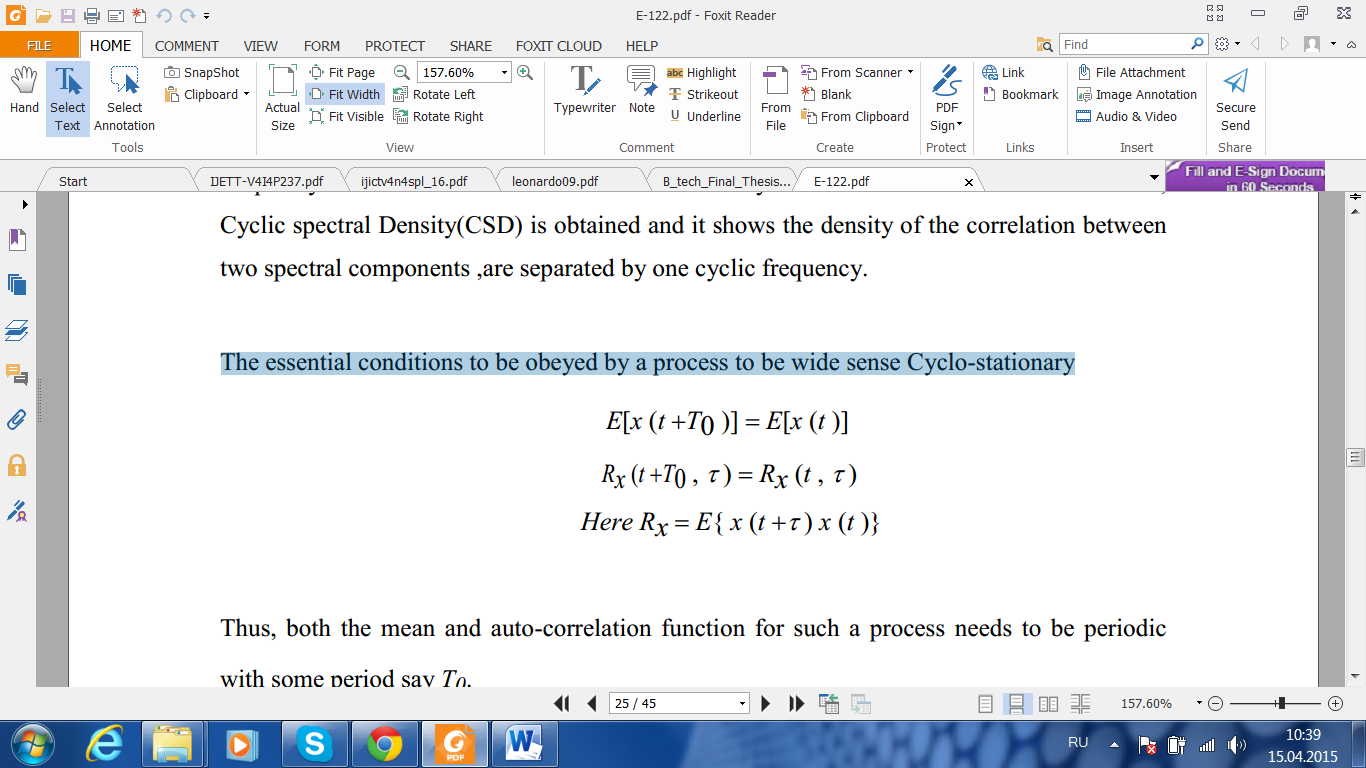
Task: Click the Find search field
Action: pos(1124,44)
